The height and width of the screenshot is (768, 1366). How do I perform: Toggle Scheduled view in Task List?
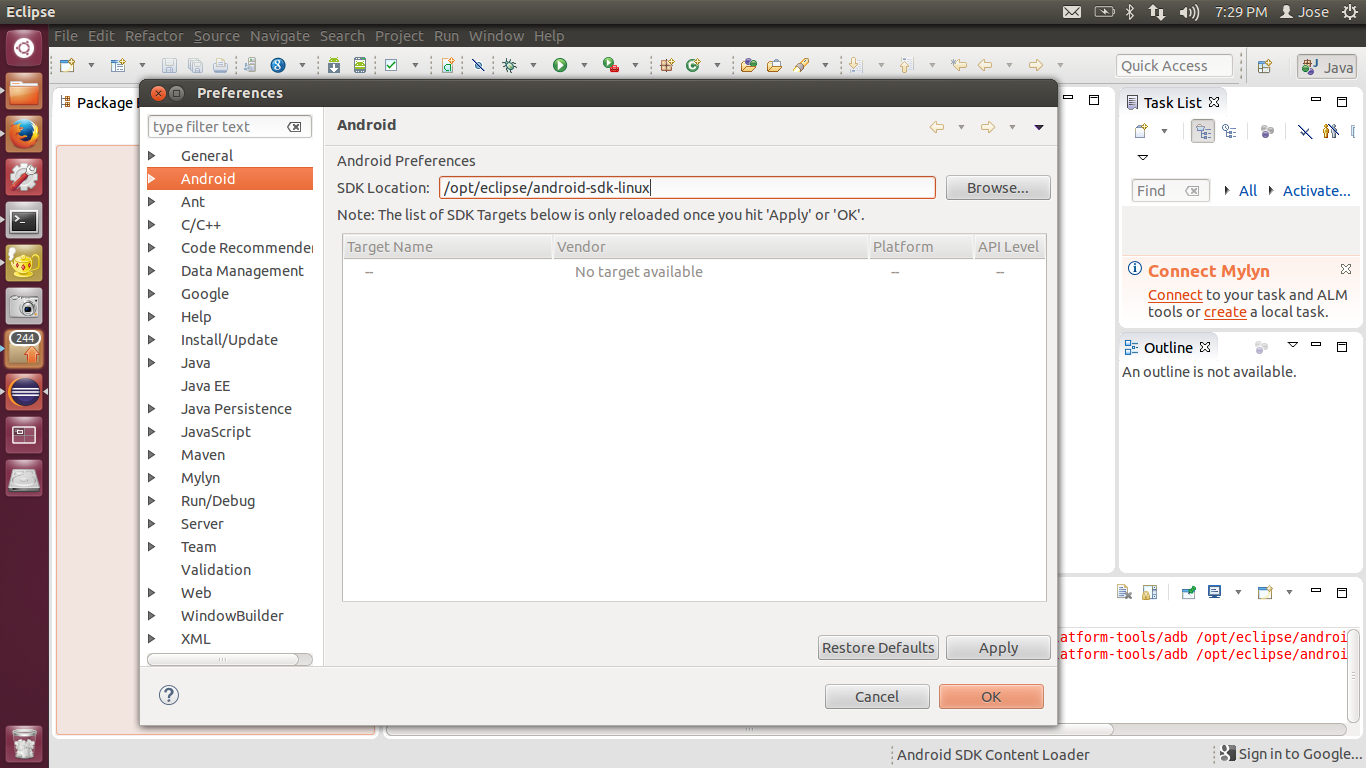(x=1229, y=131)
